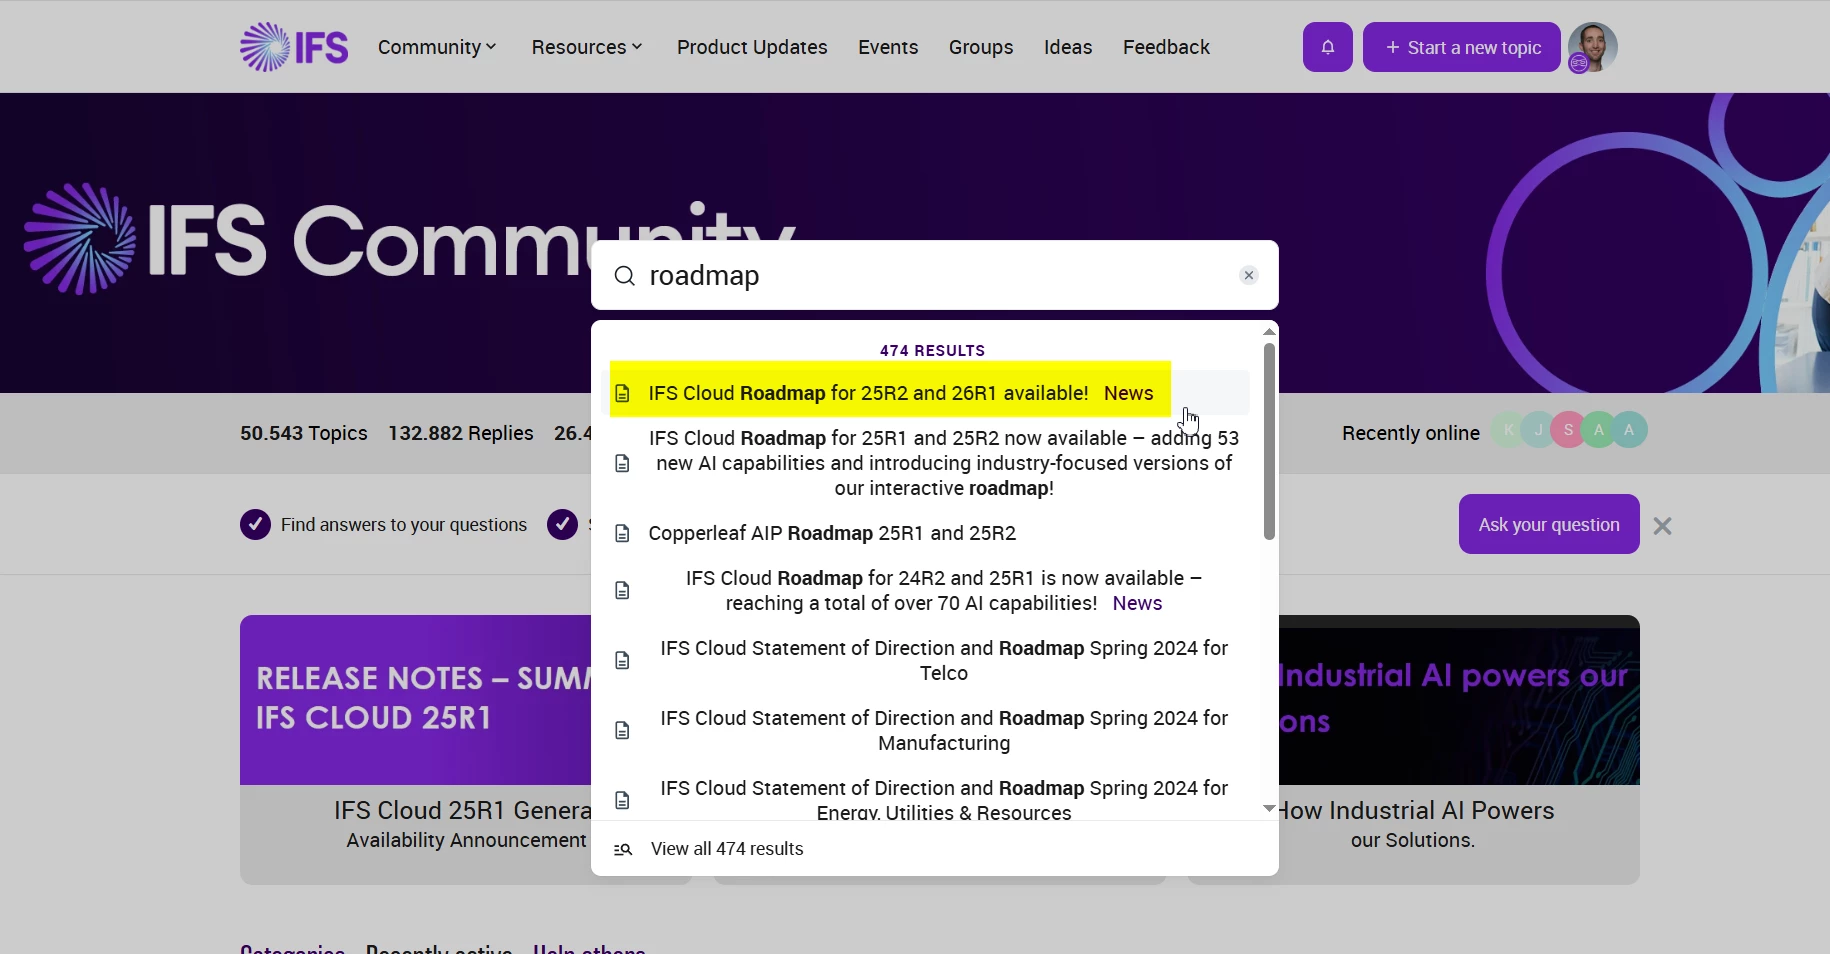Click the search results scrollbar thumb
This screenshot has width=1830, height=954.
pos(1269,442)
